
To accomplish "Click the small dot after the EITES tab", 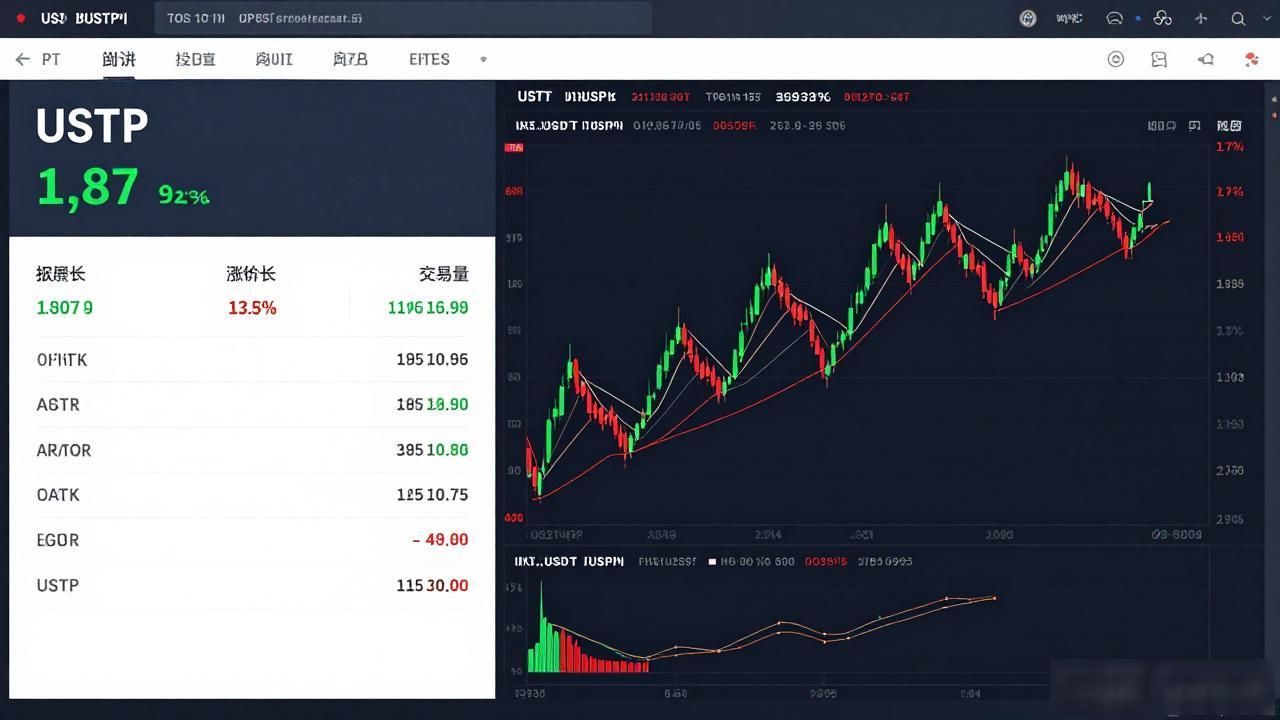I will coord(484,59).
